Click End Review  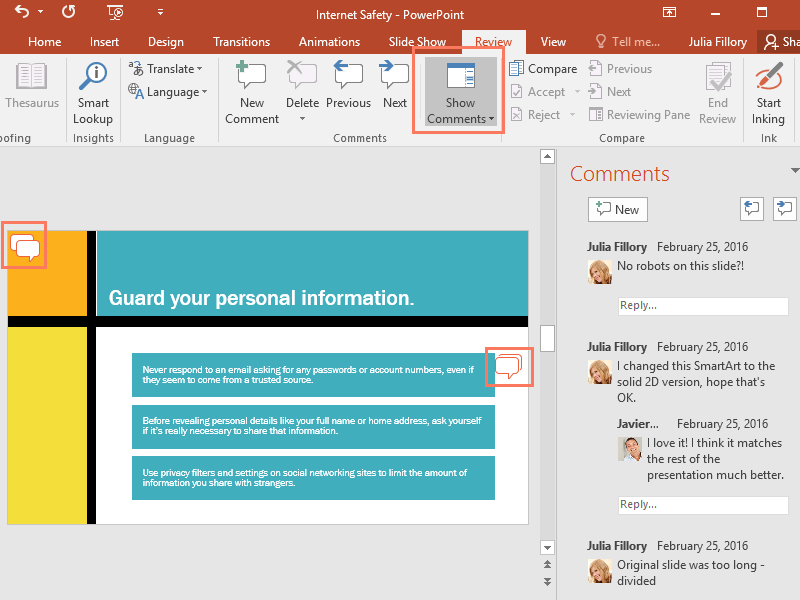point(717,92)
